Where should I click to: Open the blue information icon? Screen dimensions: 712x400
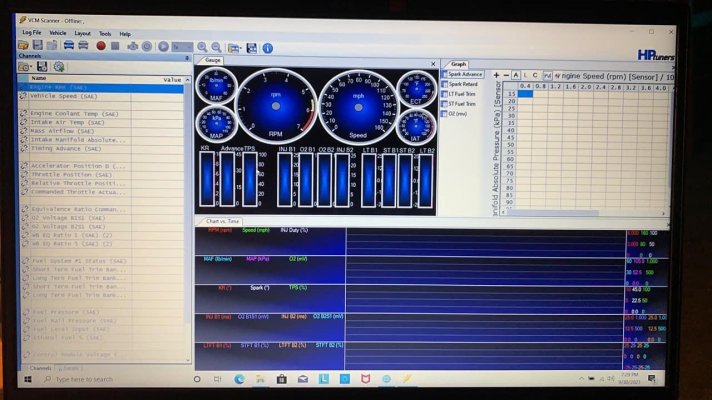pos(267,48)
